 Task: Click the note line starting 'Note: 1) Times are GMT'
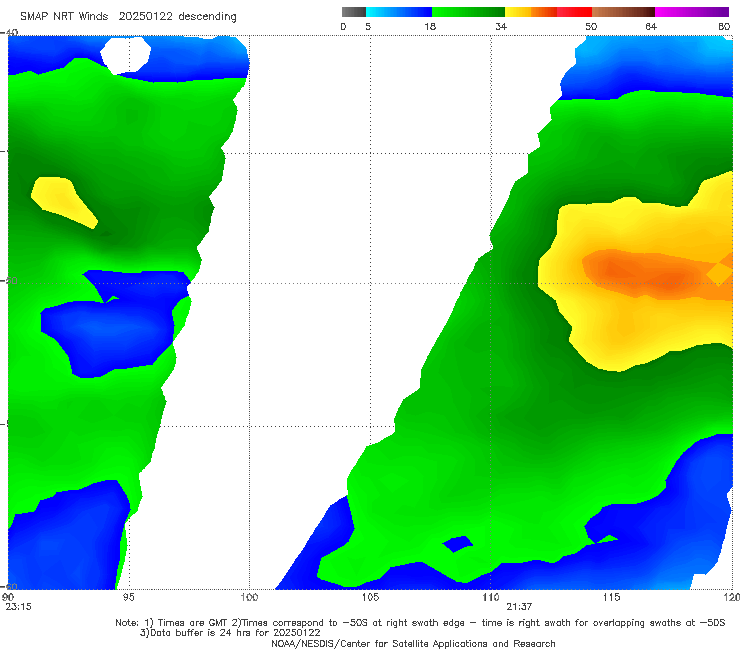(420, 623)
